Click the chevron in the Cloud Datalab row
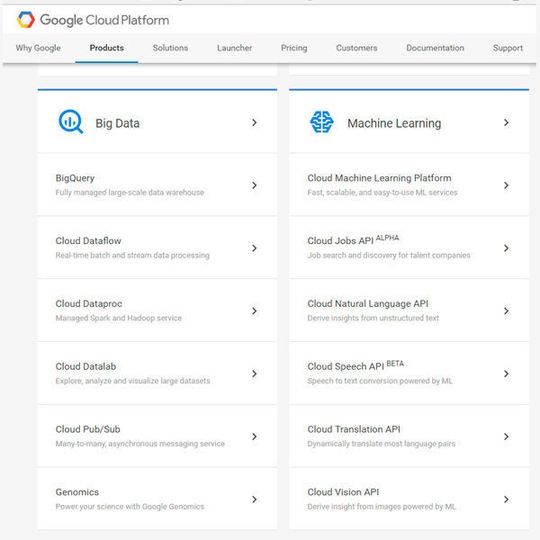 (x=254, y=374)
